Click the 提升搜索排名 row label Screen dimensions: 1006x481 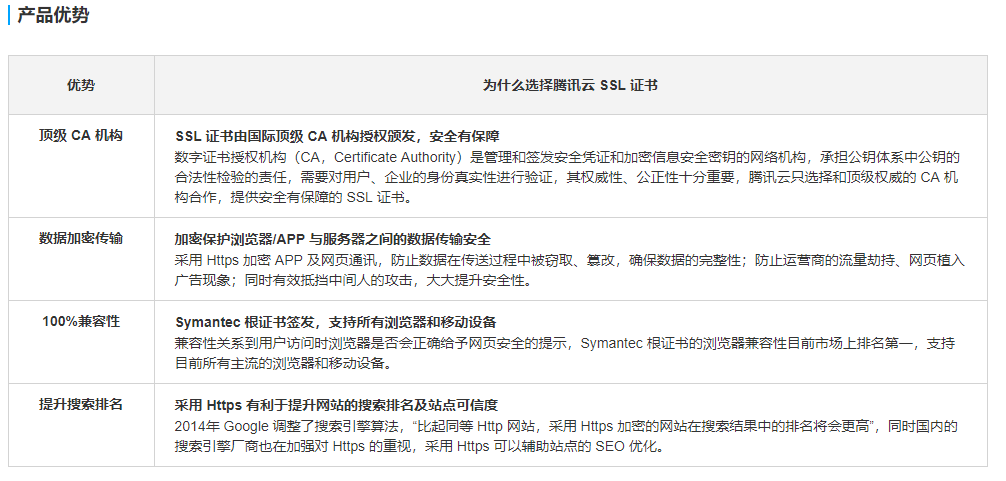81,404
